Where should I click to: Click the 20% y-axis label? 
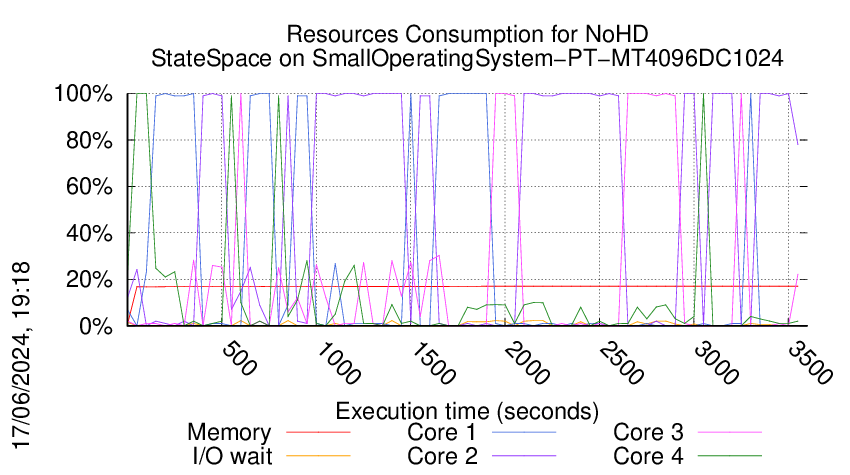pos(89,280)
